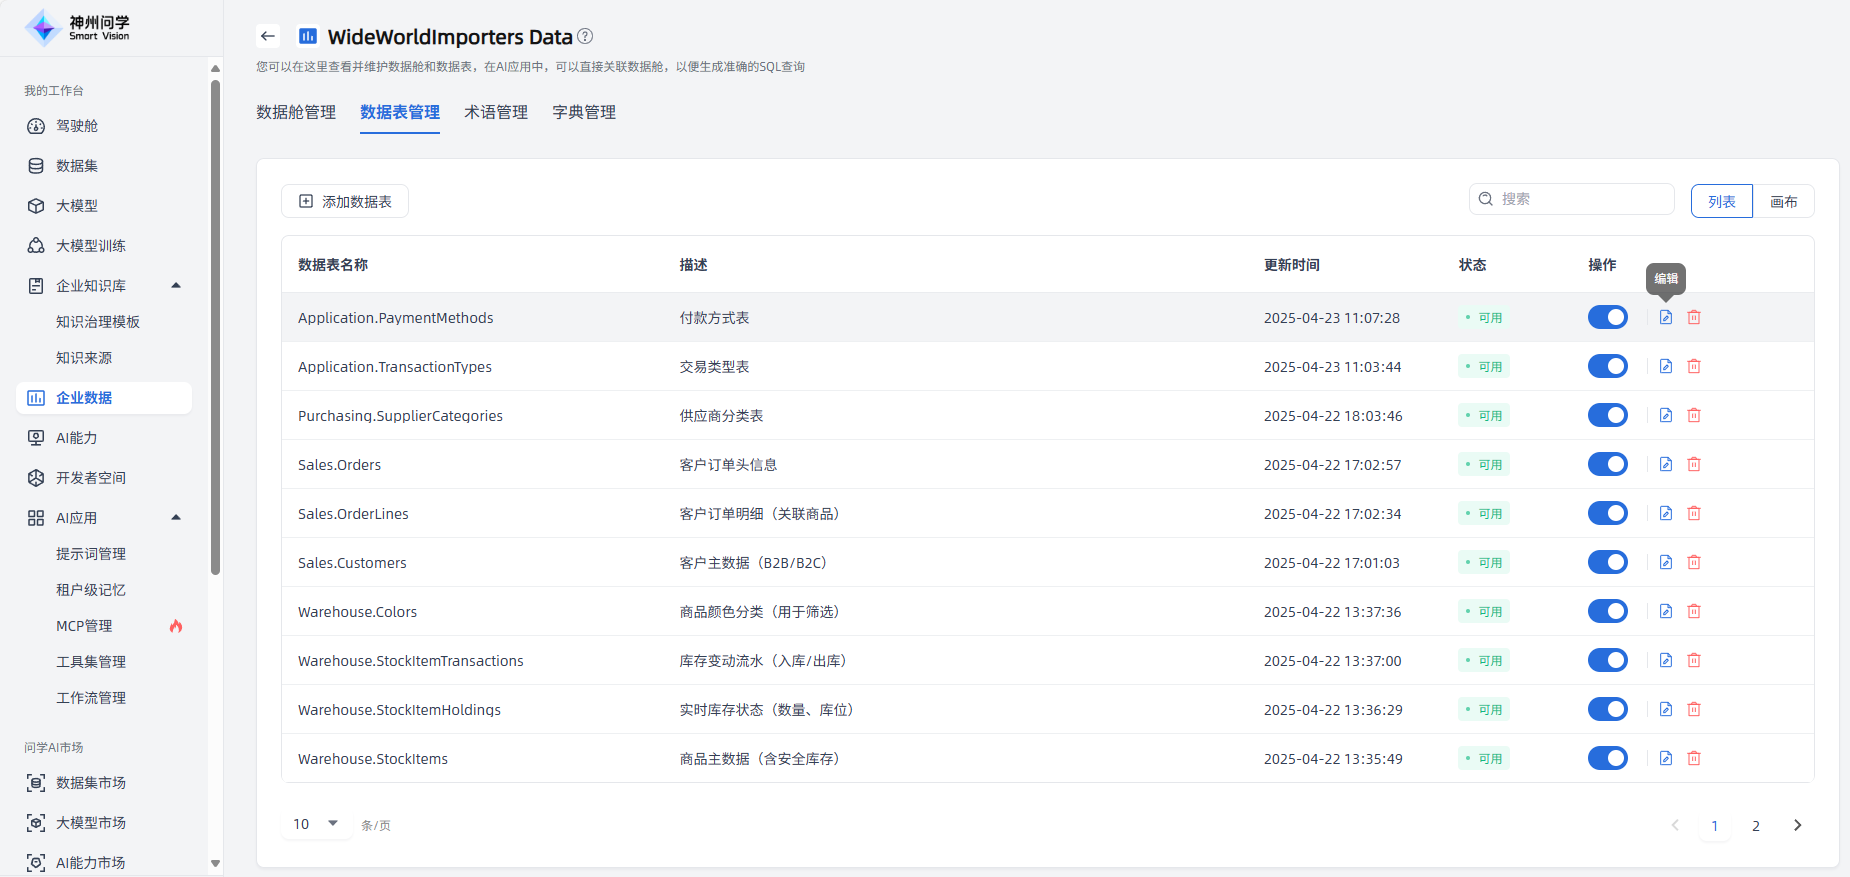Edit the Warehouse.StockItems table
1850x877 pixels.
coord(1666,758)
